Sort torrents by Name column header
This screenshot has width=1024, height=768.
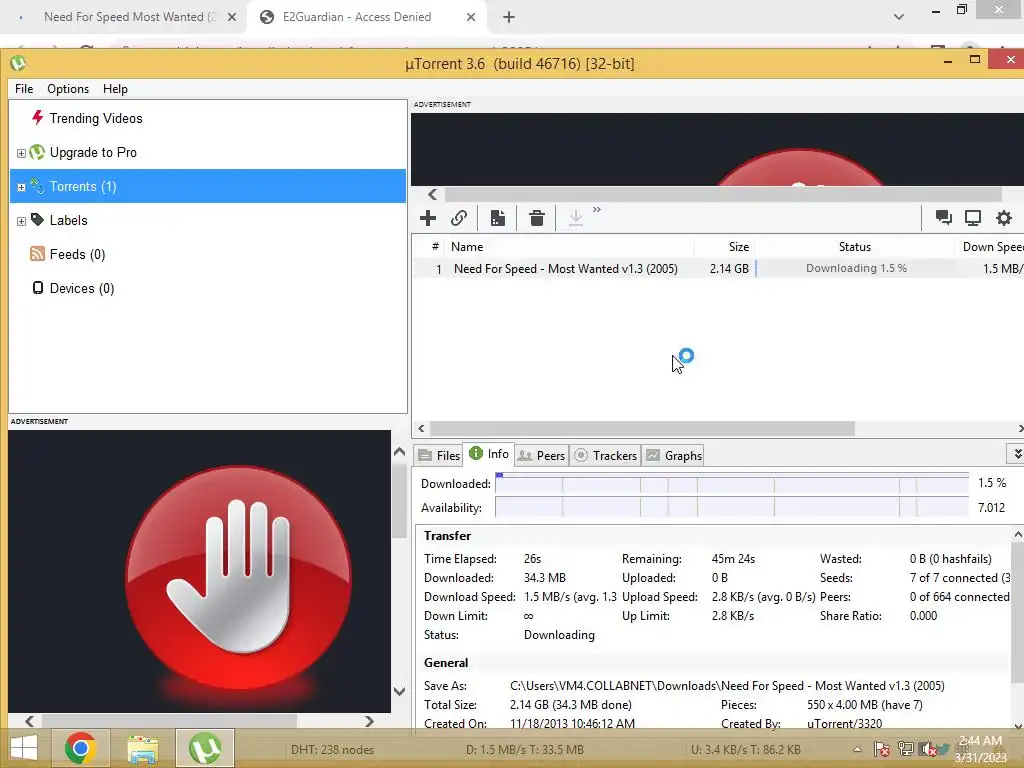[568, 247]
